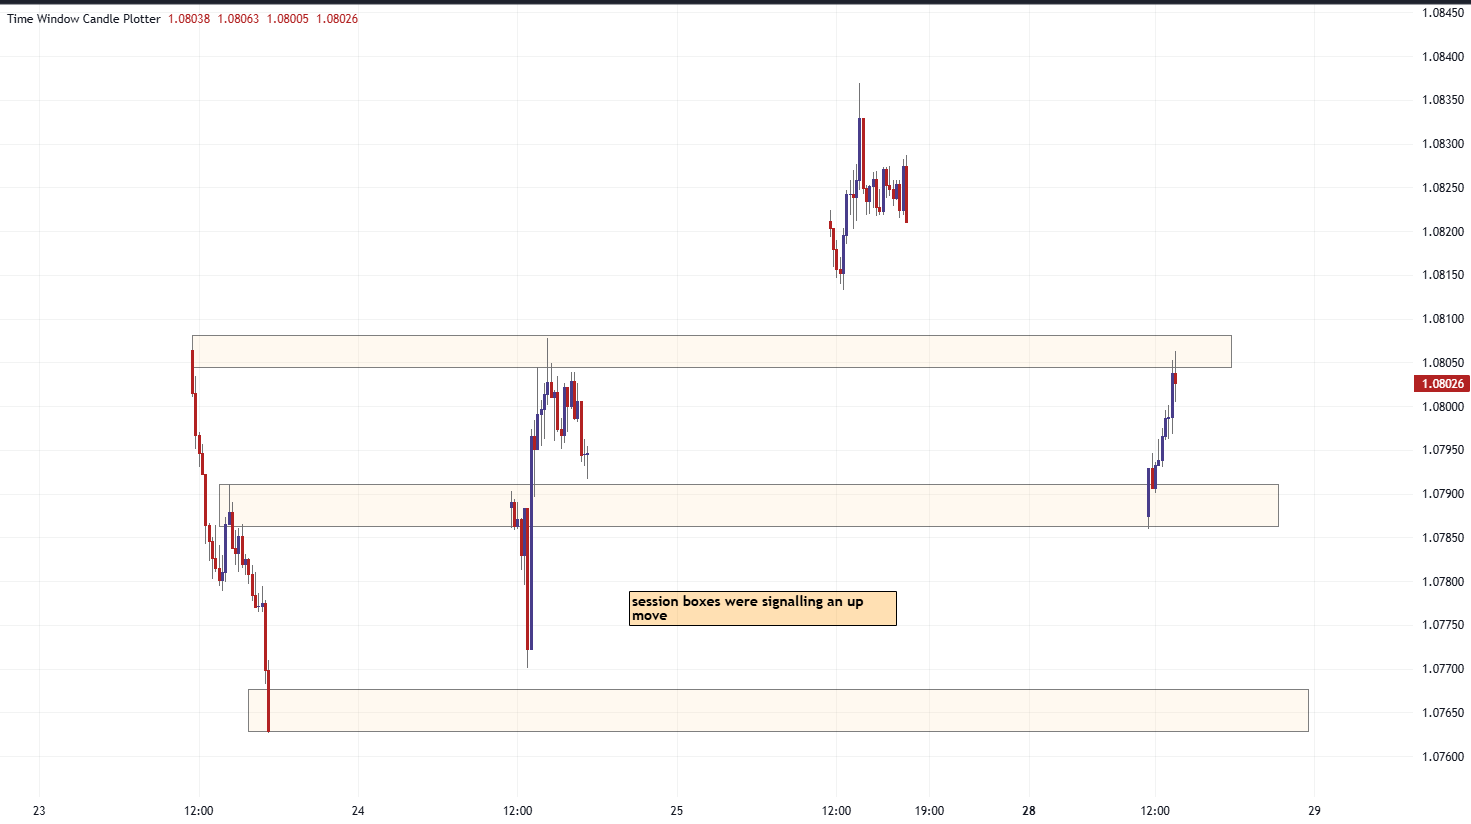Click the 23 date on time axis
1471x824 pixels.
coord(39,810)
